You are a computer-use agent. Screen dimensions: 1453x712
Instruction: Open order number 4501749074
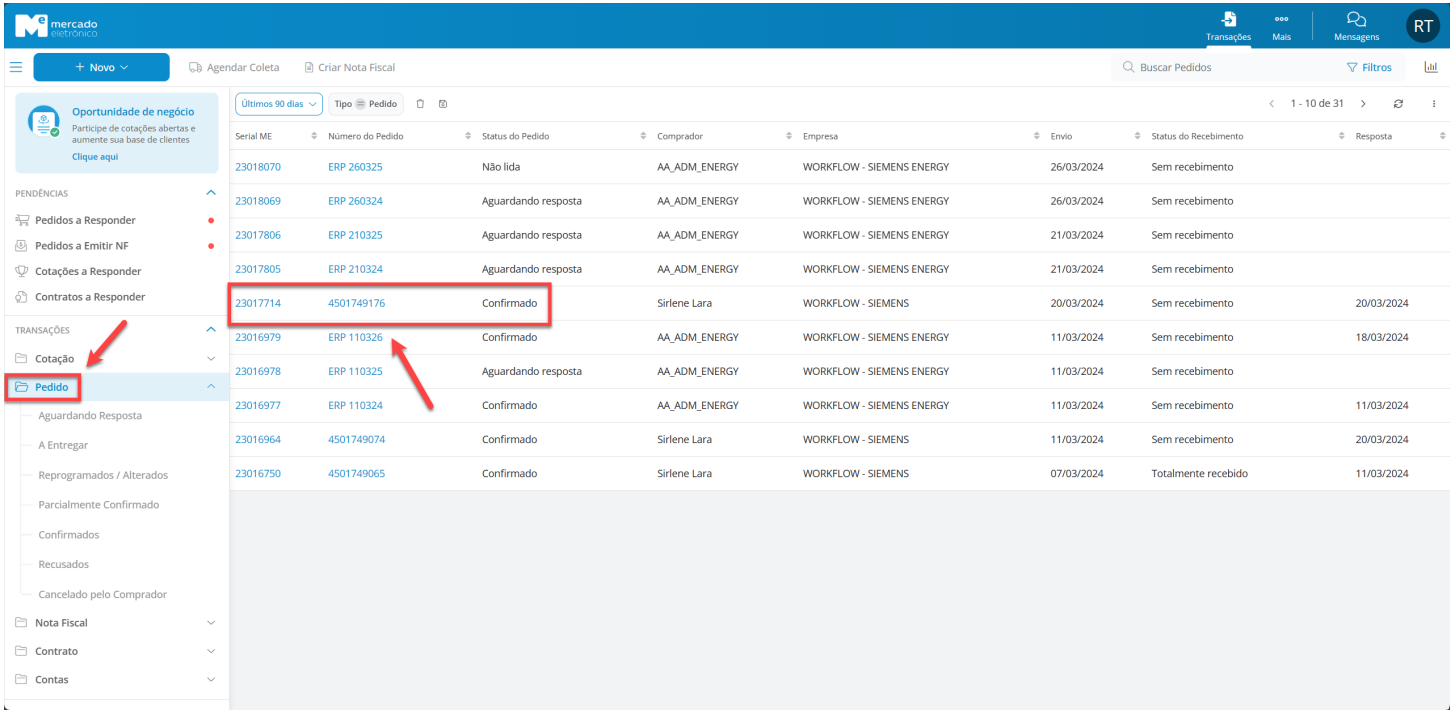pos(356,439)
